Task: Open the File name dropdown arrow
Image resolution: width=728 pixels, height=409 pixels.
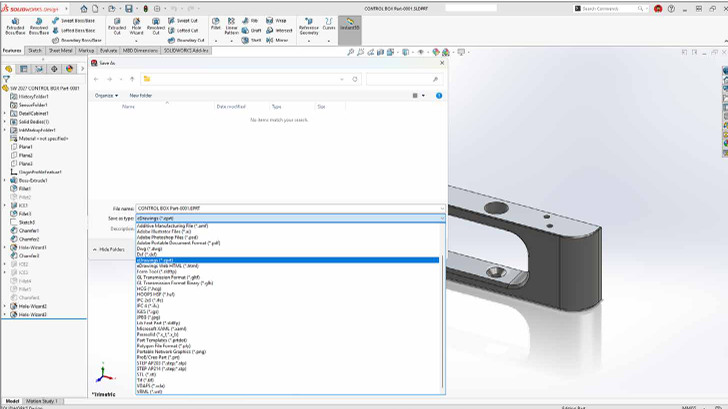Action: [442, 208]
